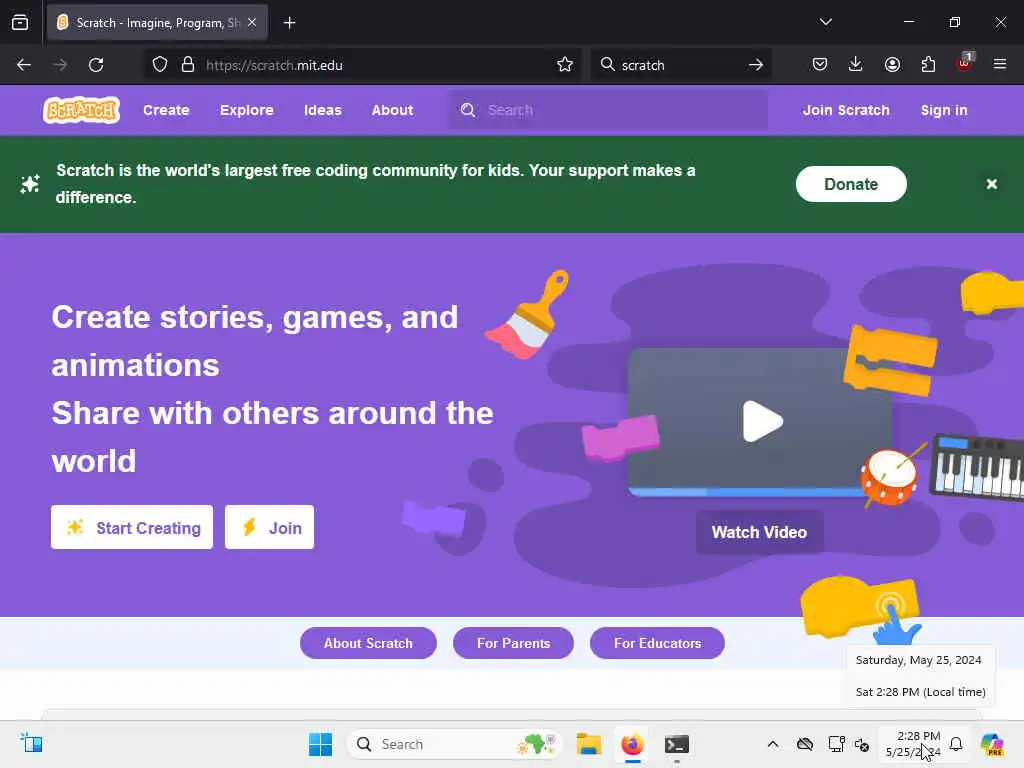Open the Firefox downloads panel
The height and width of the screenshot is (768, 1024).
[x=856, y=64]
